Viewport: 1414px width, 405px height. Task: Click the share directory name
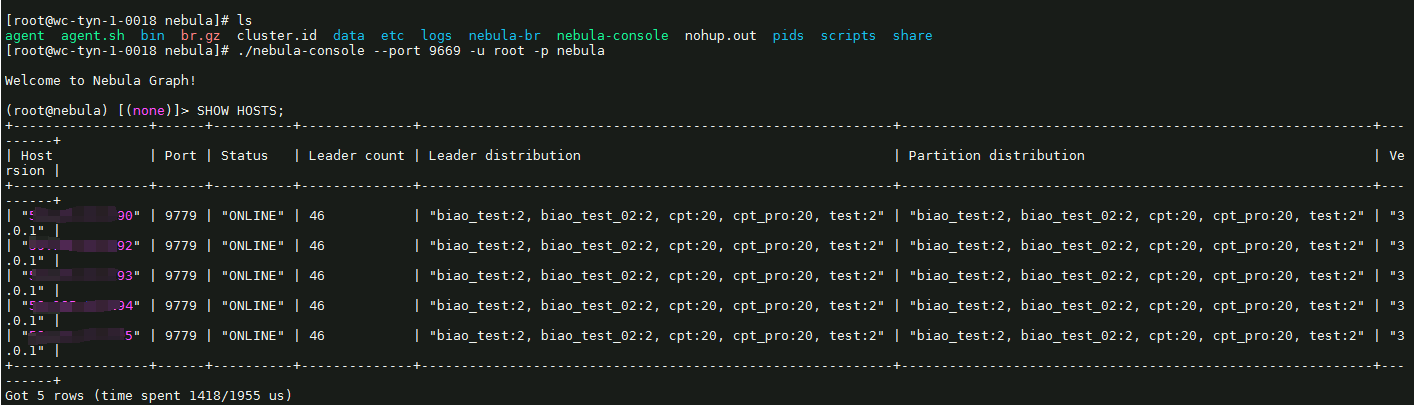[x=912, y=36]
